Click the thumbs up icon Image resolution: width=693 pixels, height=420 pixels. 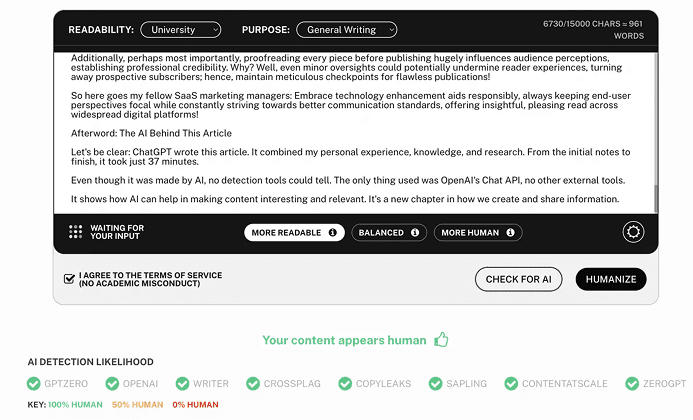tap(441, 340)
